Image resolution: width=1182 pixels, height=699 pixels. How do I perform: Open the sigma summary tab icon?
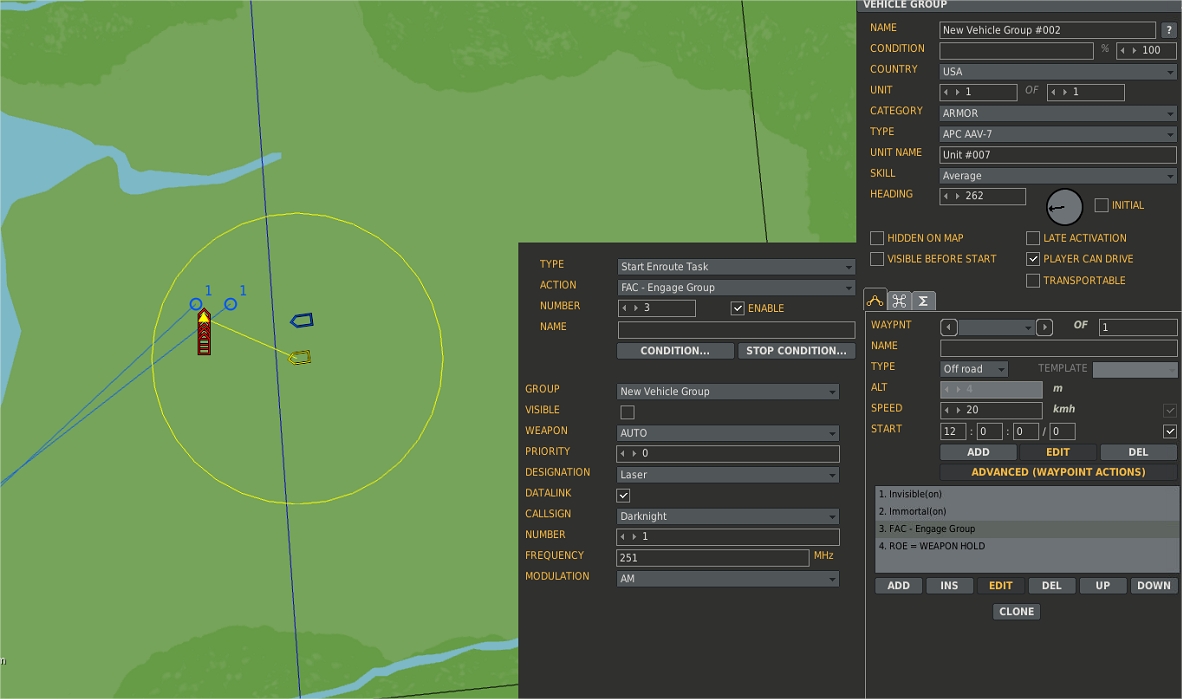923,301
